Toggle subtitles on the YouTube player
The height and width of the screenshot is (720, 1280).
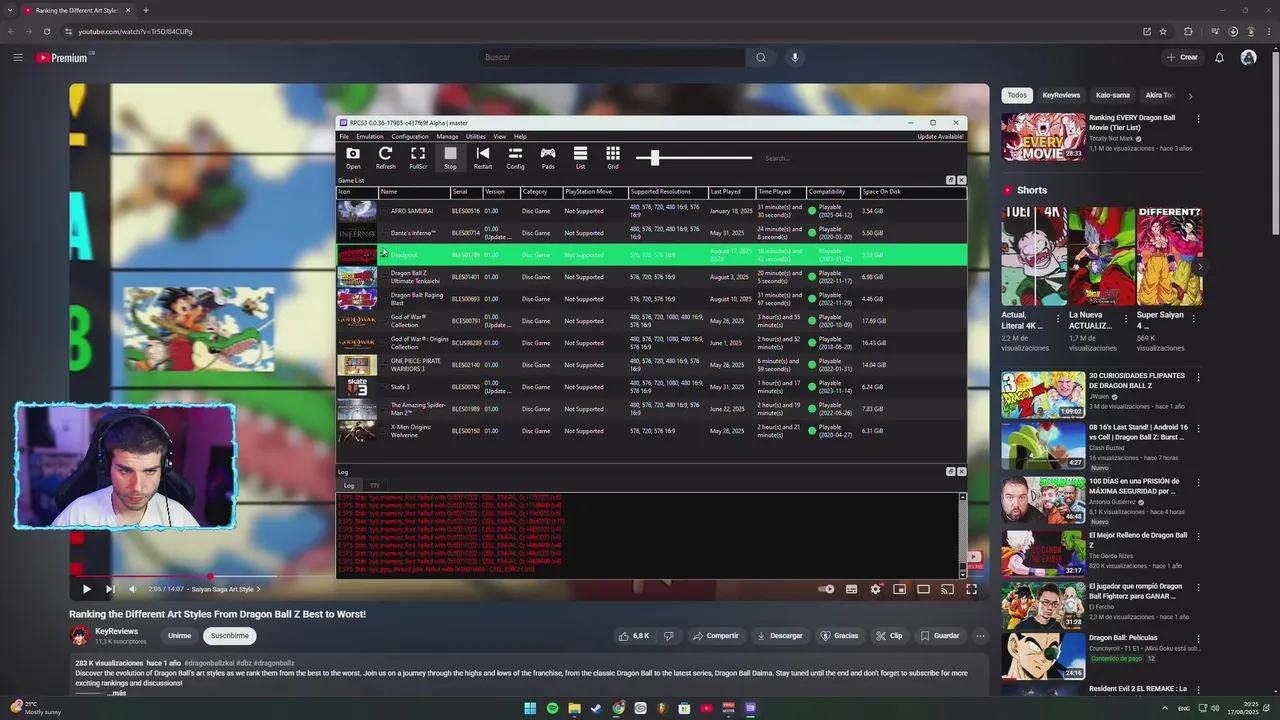(x=851, y=589)
